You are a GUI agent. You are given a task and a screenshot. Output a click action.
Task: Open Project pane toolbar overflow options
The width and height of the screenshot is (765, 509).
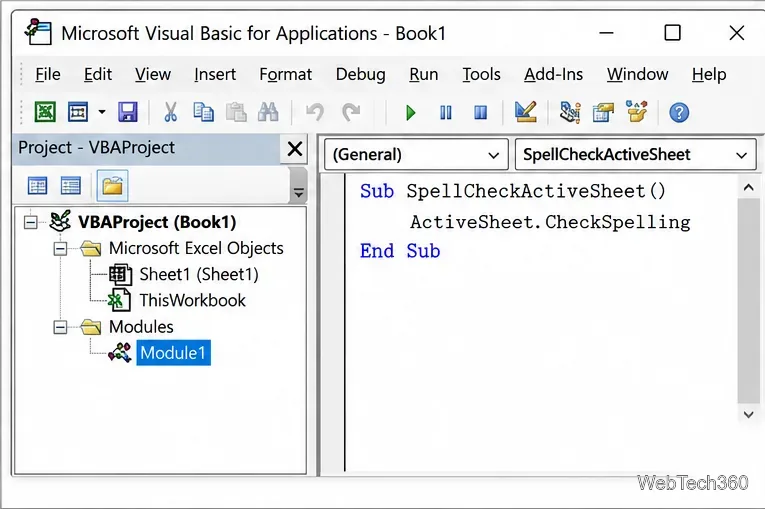click(298, 193)
